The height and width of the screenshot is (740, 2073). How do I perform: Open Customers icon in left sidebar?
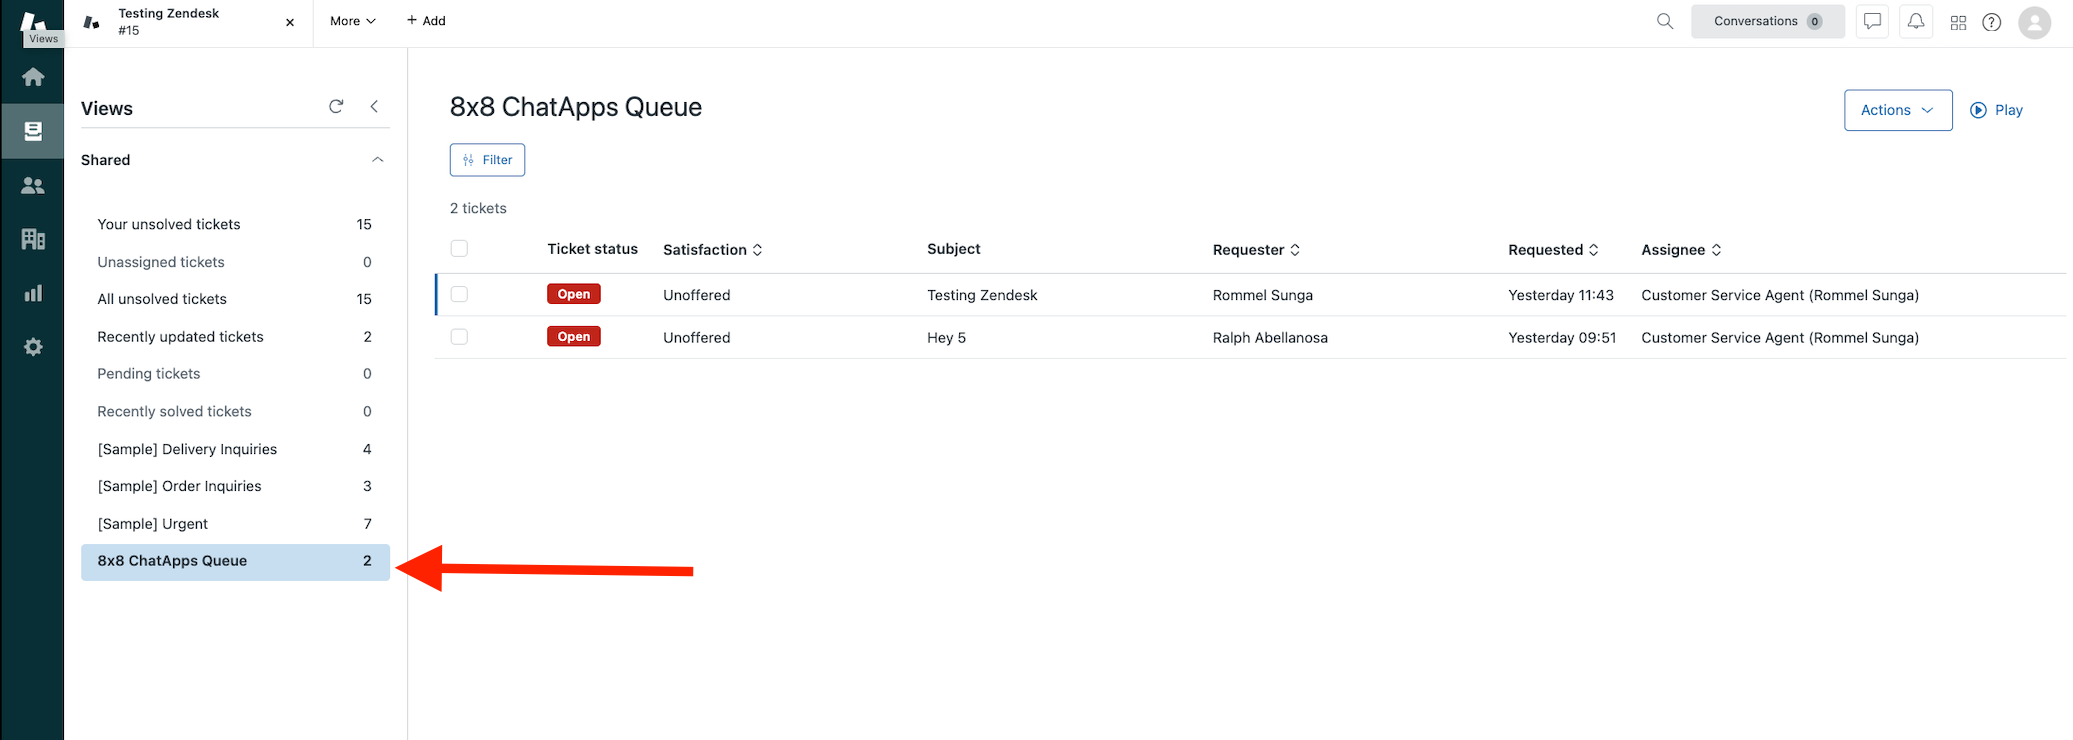coord(33,185)
